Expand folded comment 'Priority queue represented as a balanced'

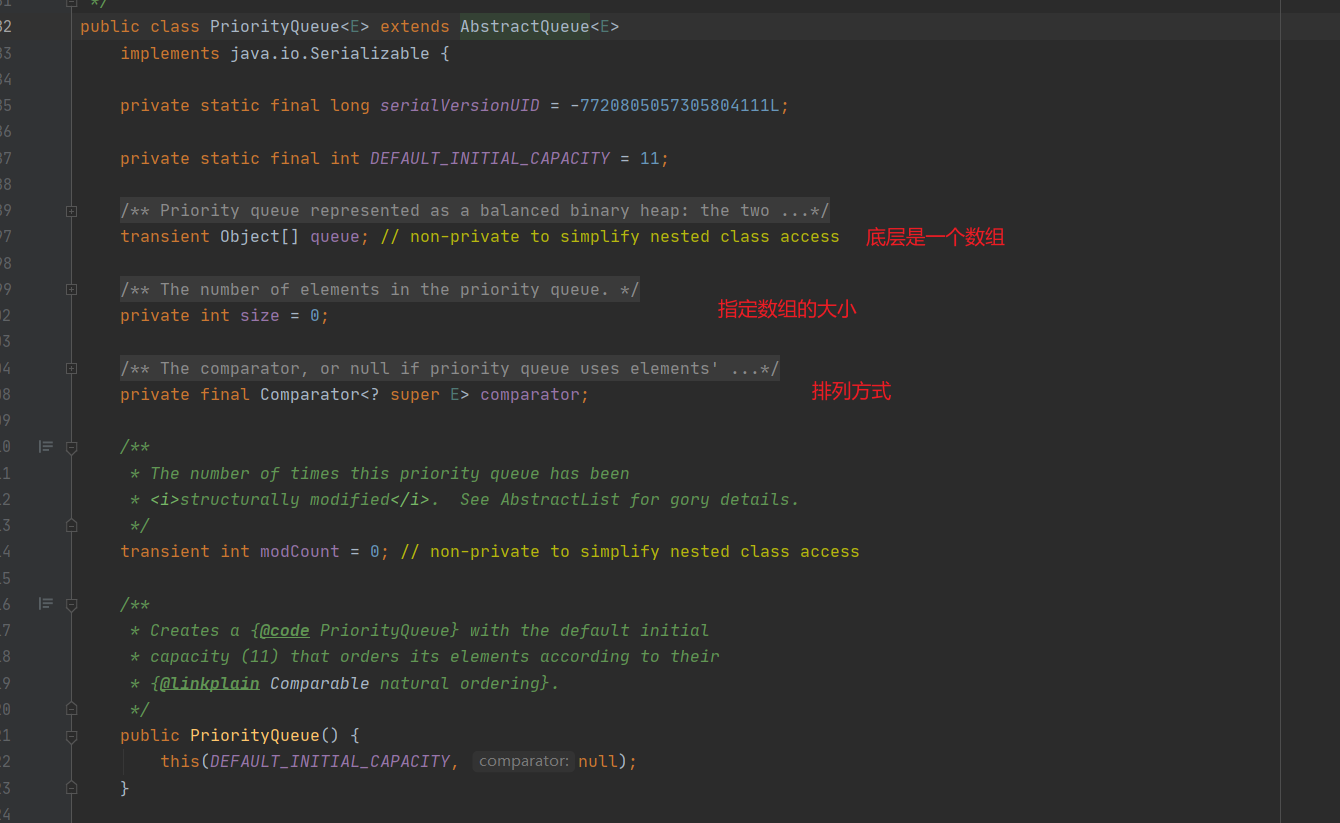(71, 211)
